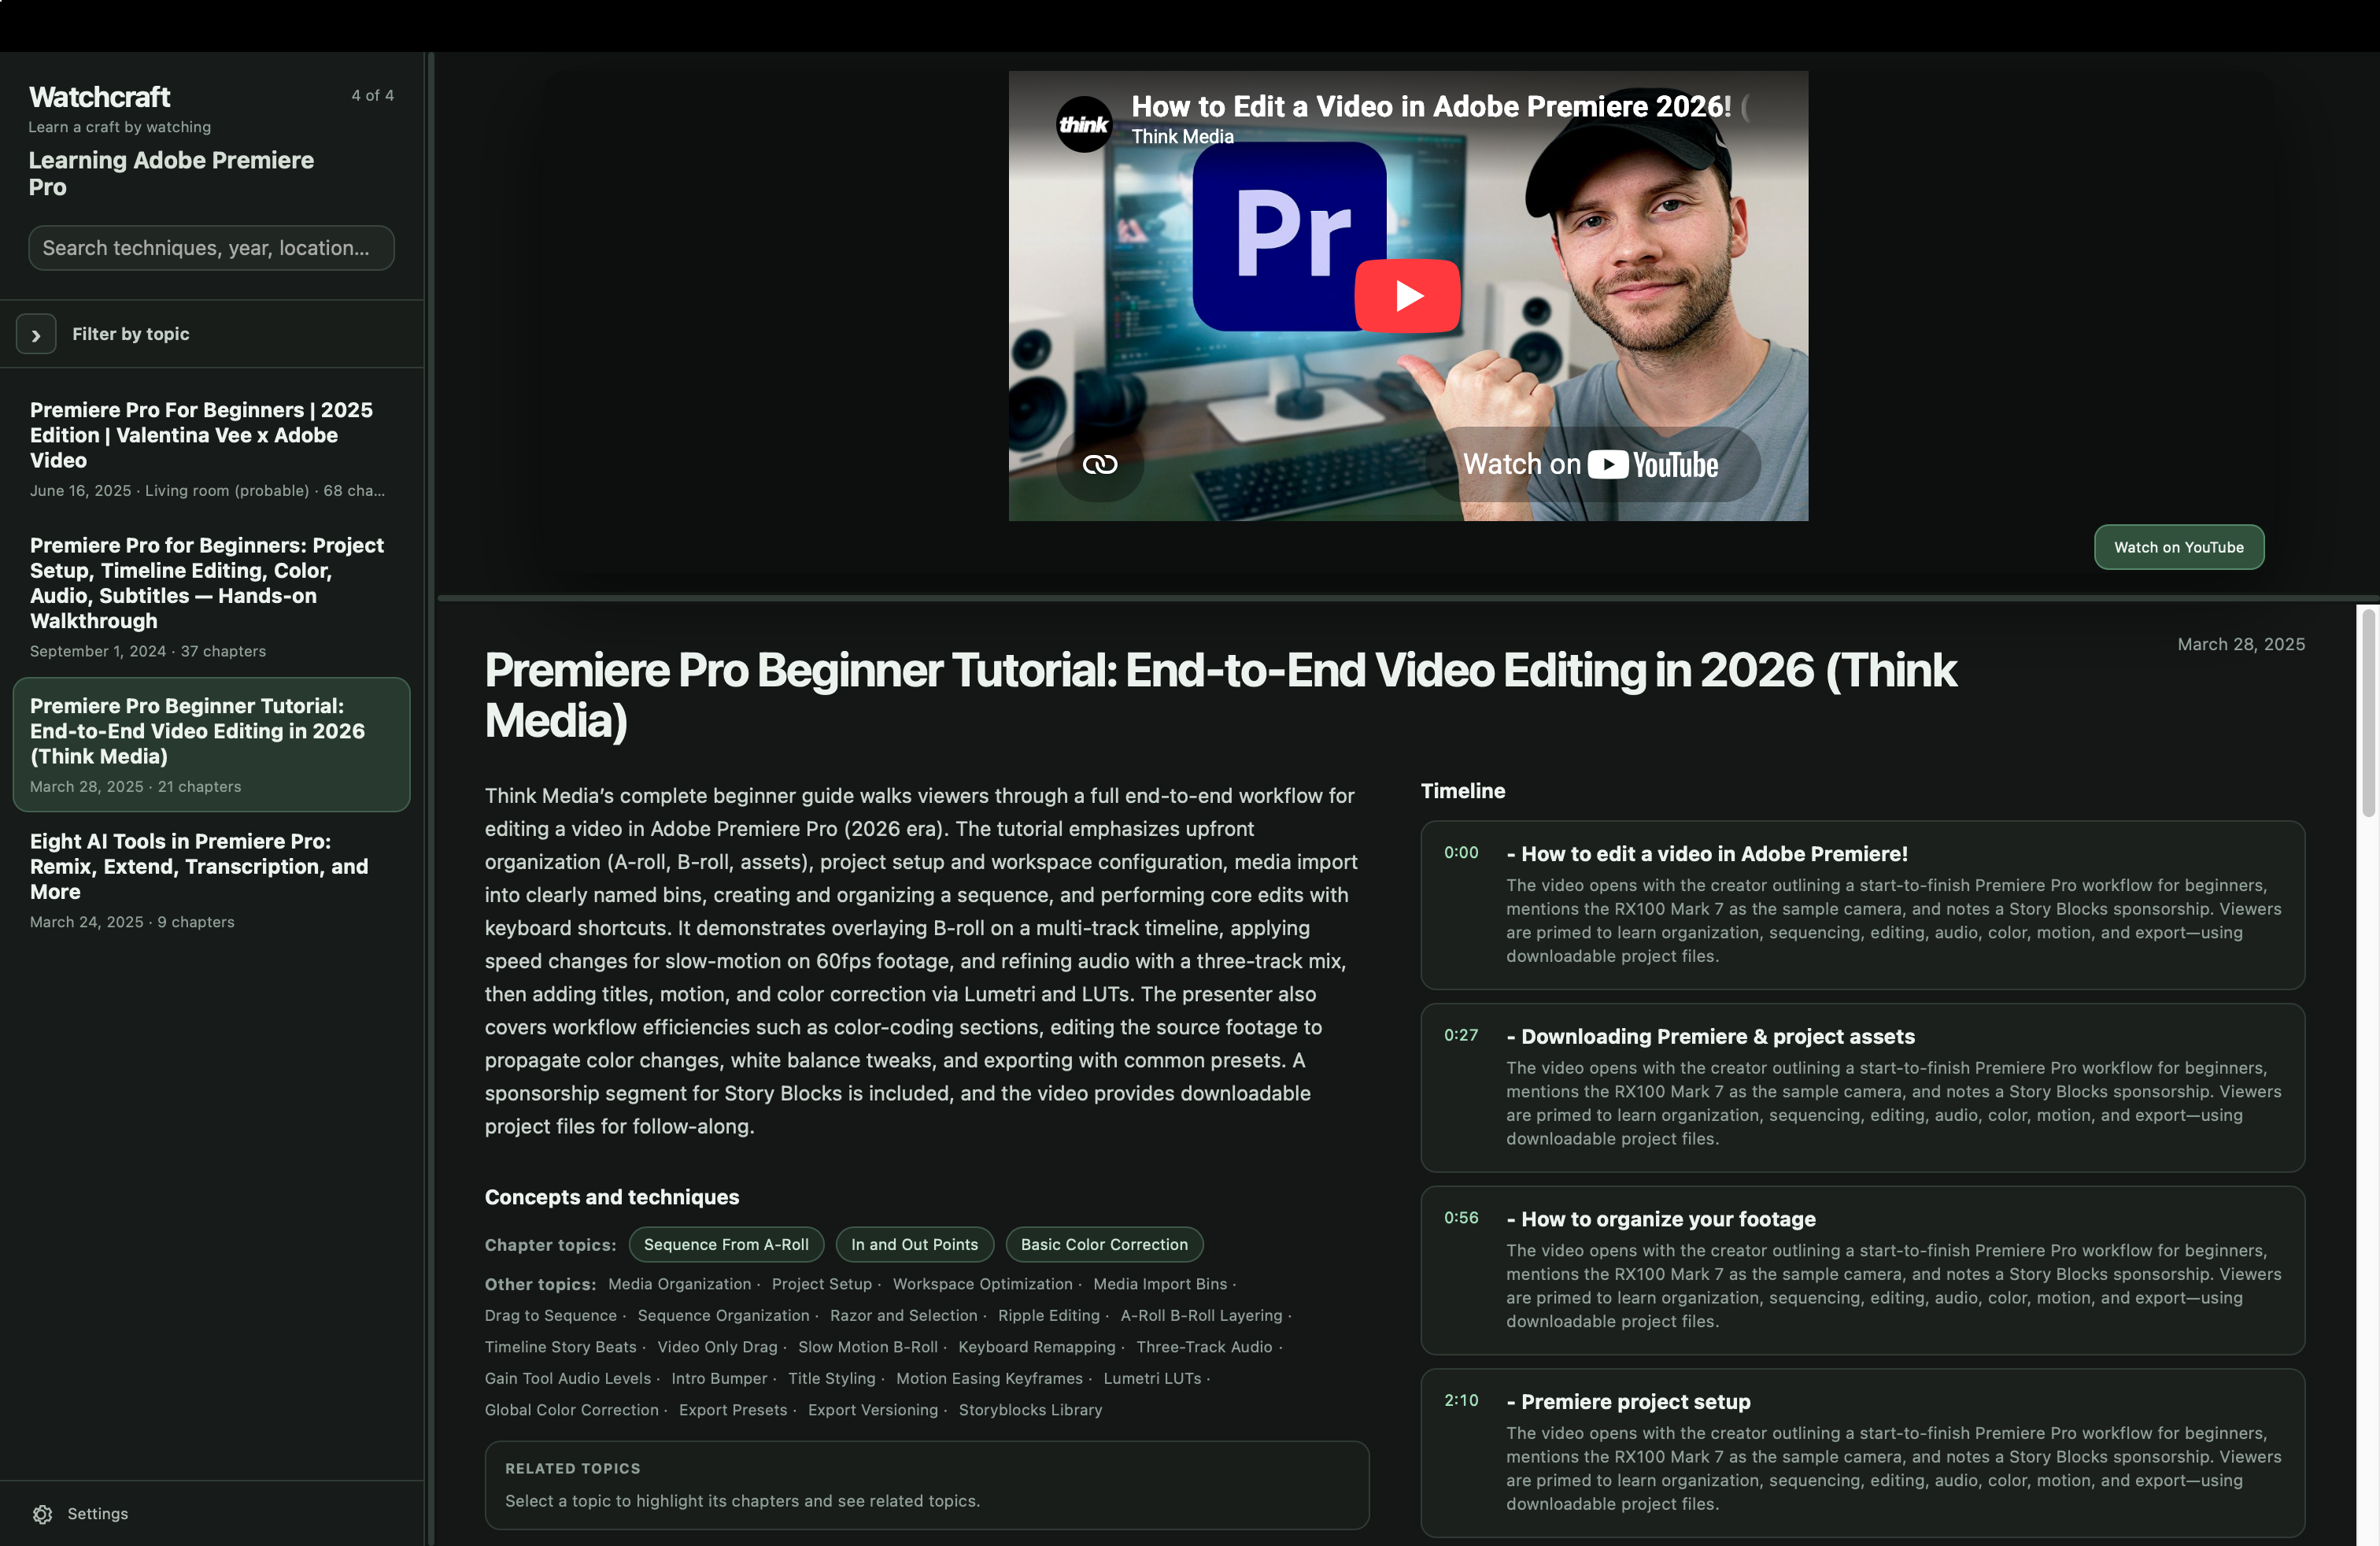This screenshot has width=2380, height=1546.
Task: Click the Global Color Correction topic
Action: (x=571, y=1409)
